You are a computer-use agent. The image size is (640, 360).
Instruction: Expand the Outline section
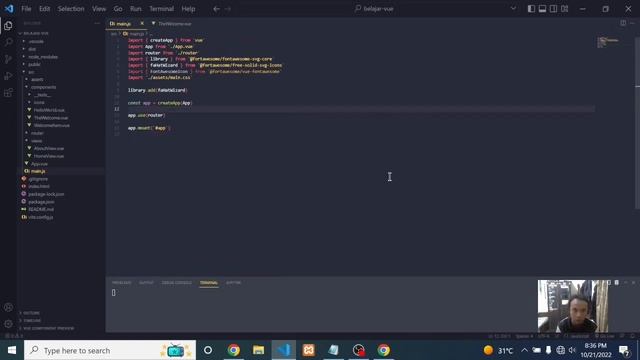[31, 313]
